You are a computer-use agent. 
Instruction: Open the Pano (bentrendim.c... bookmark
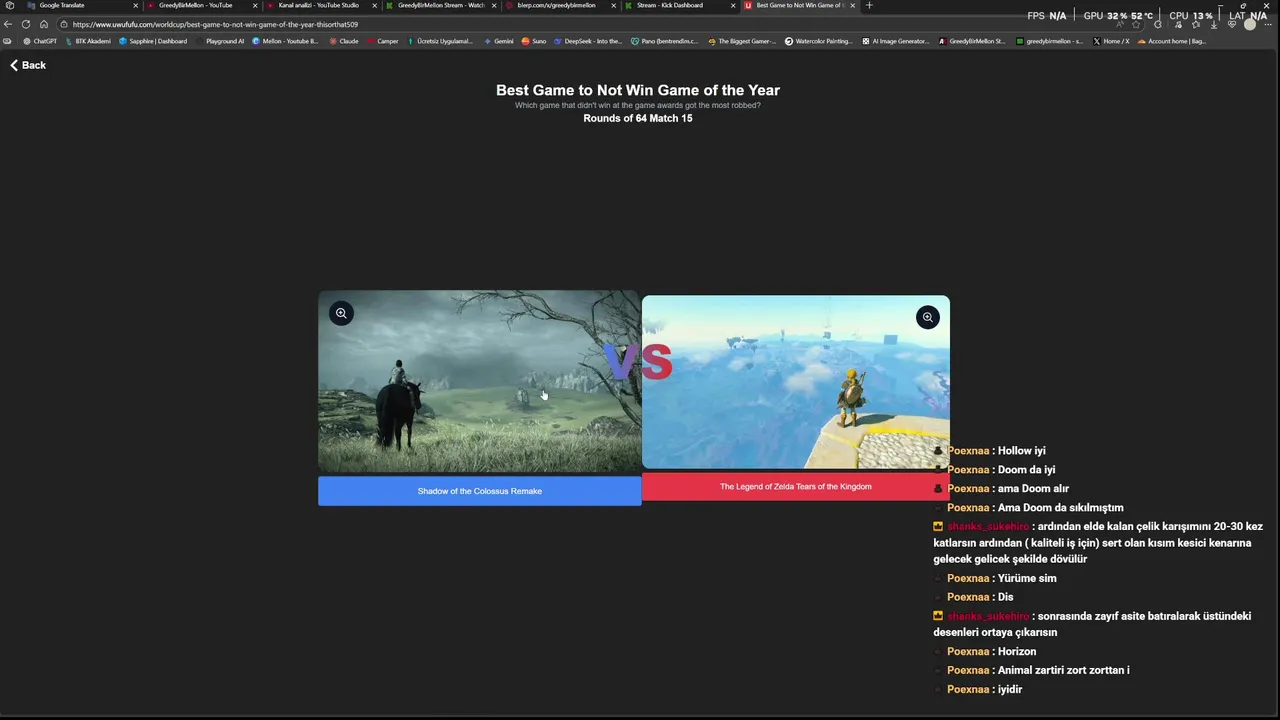click(664, 41)
